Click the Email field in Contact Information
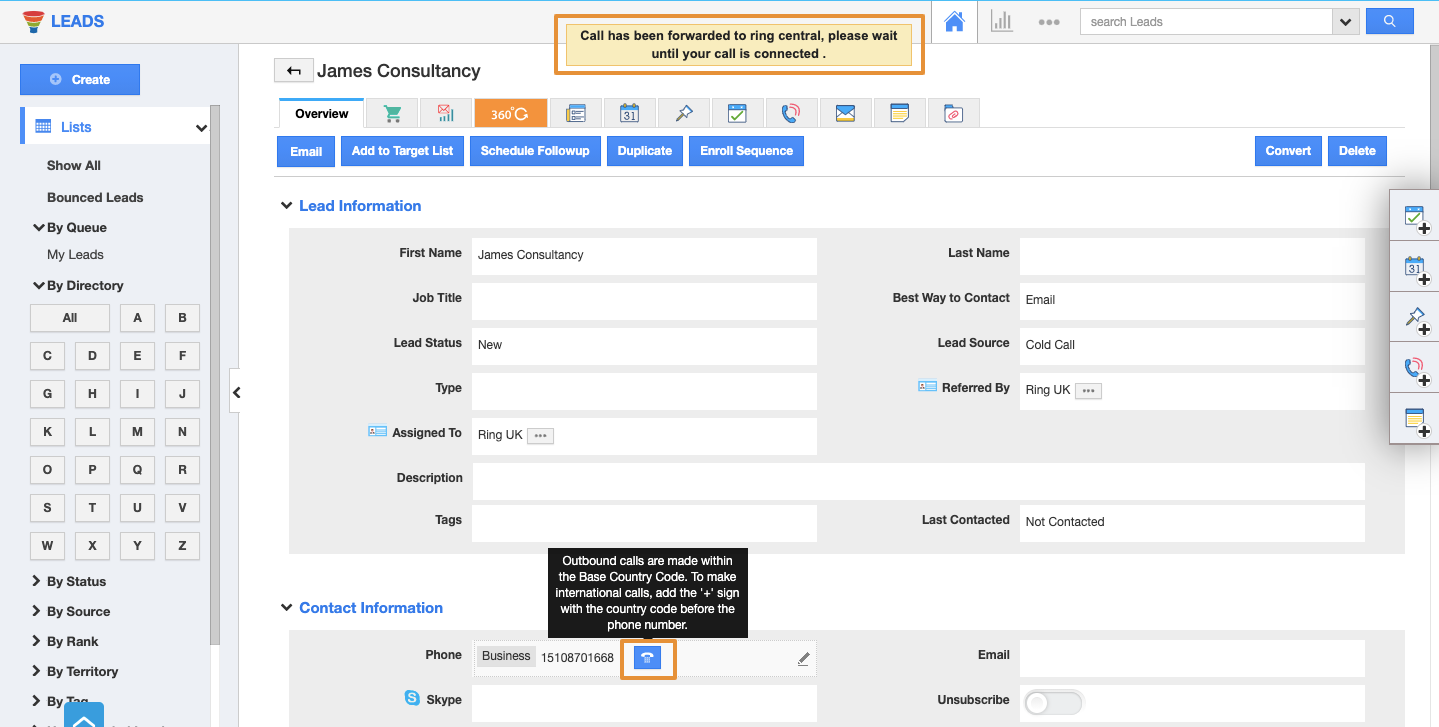The width and height of the screenshot is (1439, 727). pos(1192,658)
